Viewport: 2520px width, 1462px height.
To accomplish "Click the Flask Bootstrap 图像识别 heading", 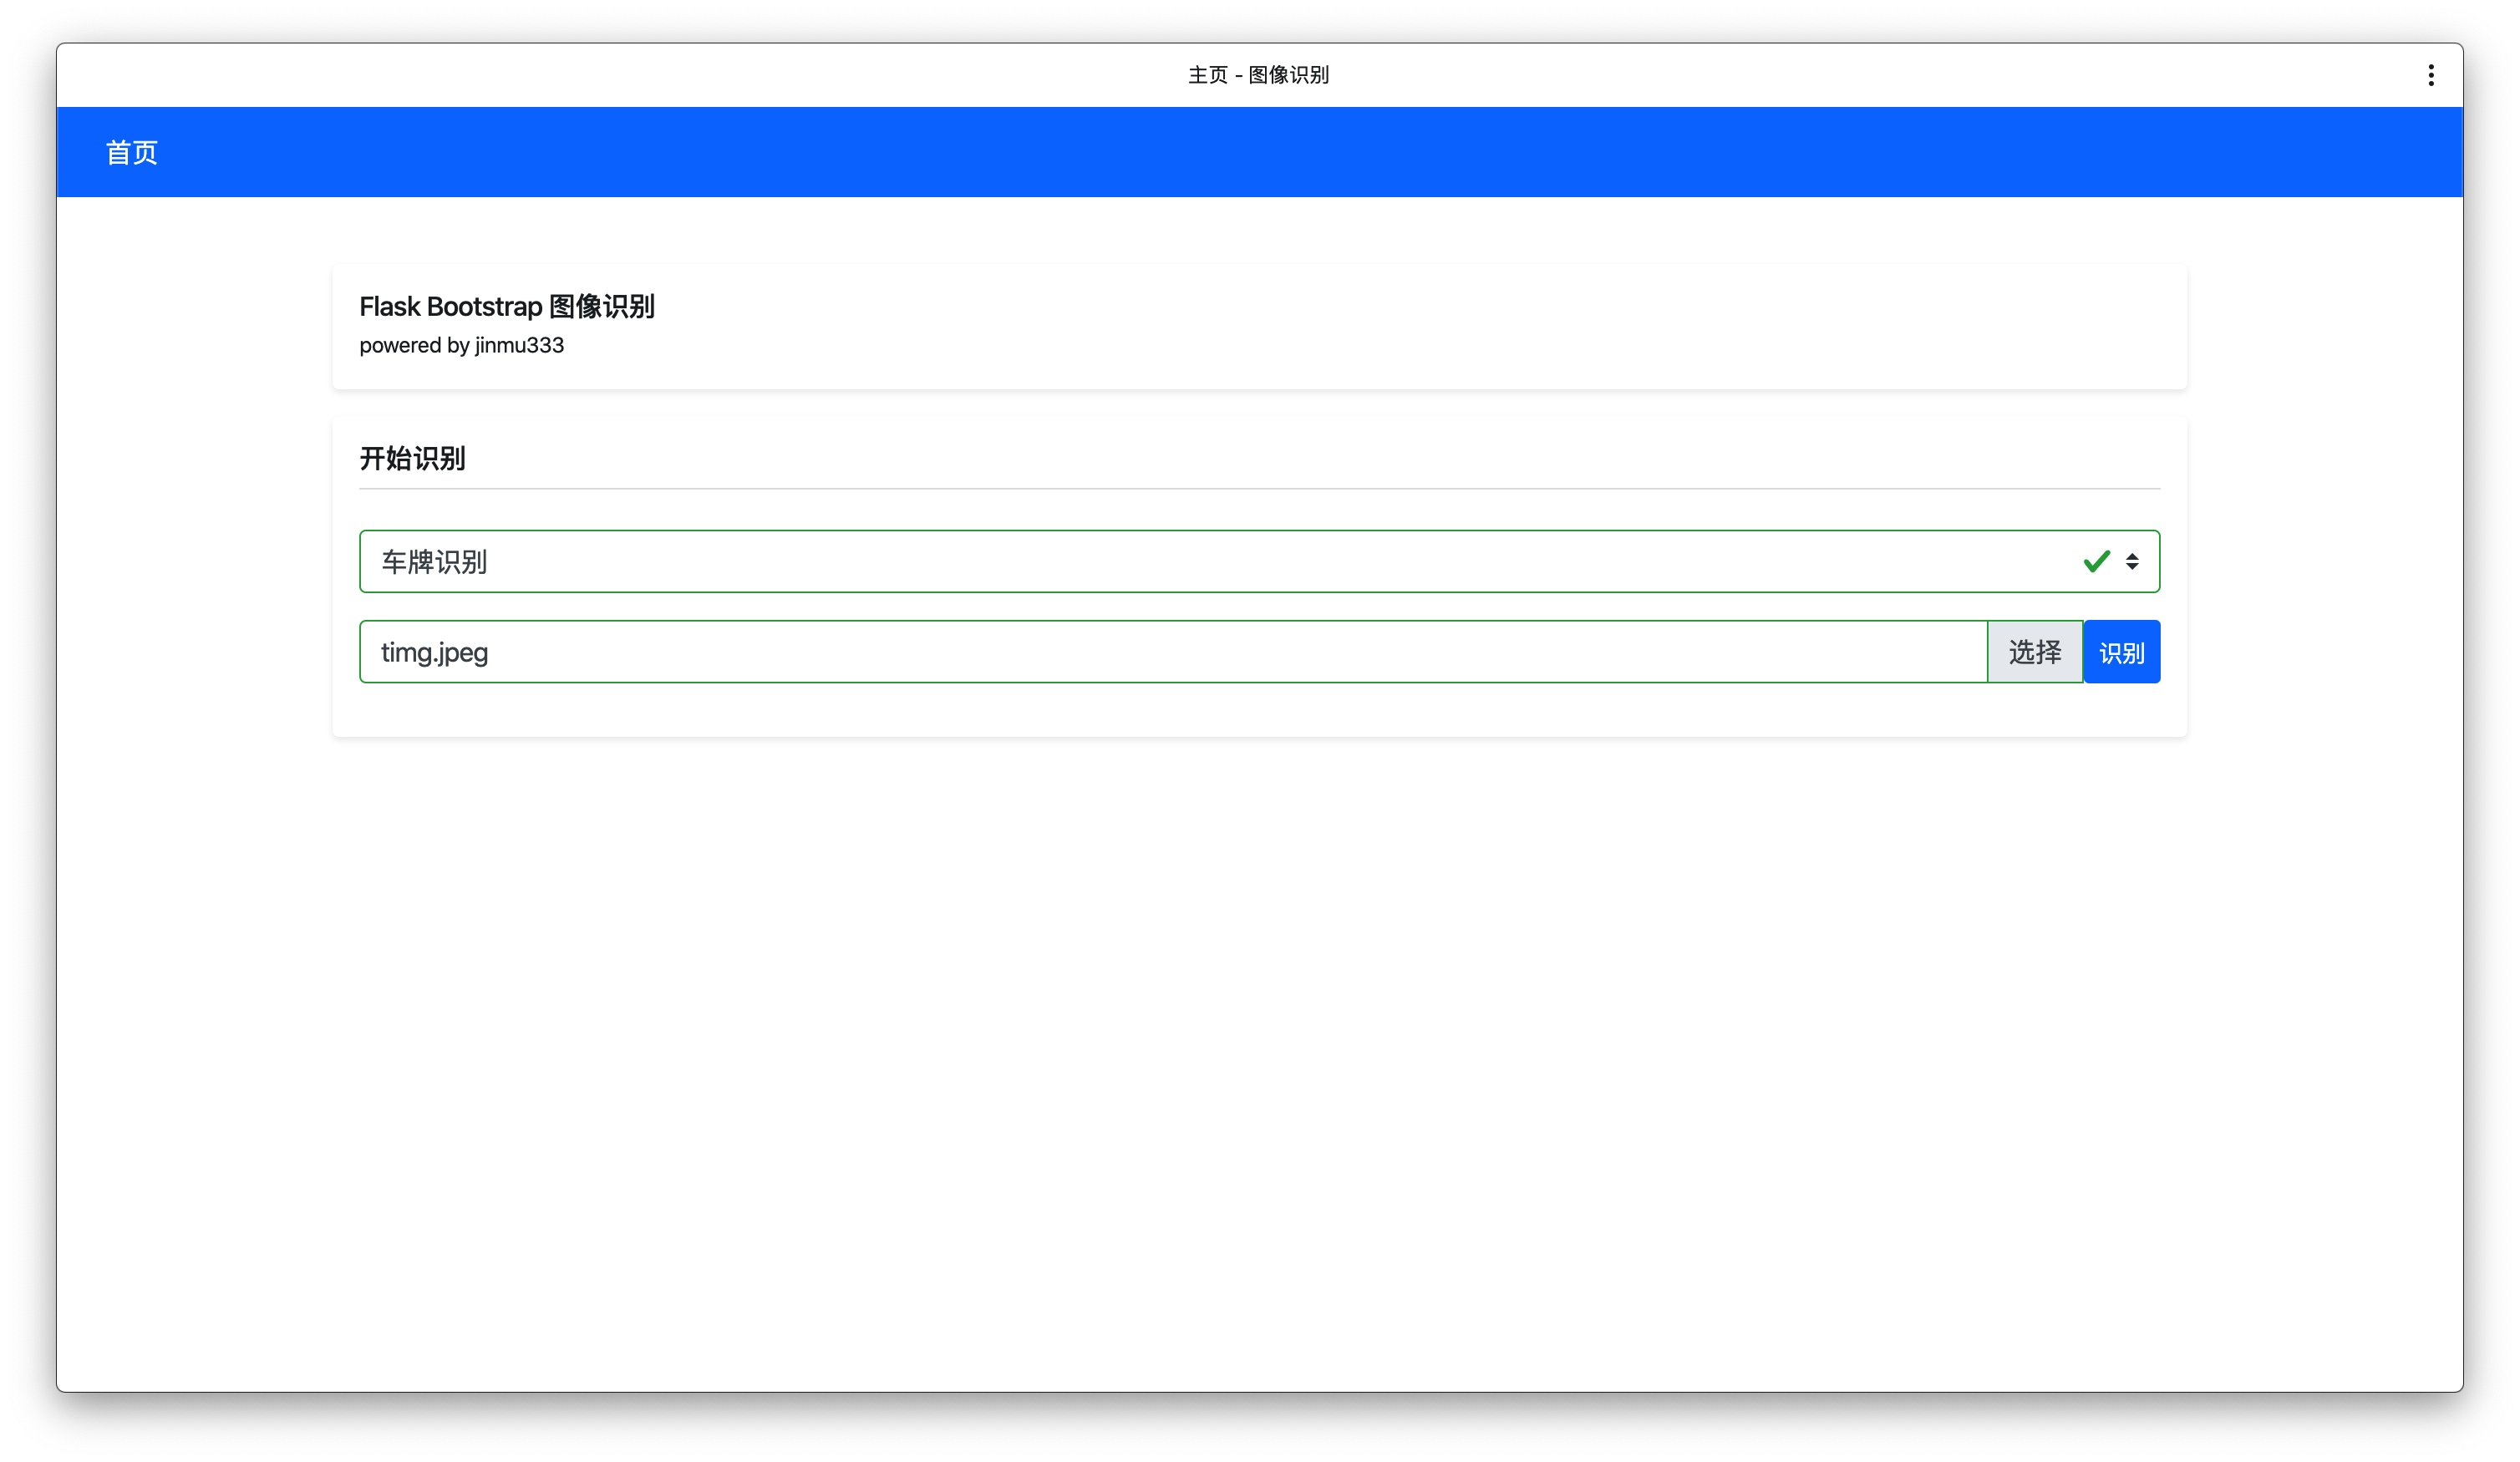I will click(507, 306).
